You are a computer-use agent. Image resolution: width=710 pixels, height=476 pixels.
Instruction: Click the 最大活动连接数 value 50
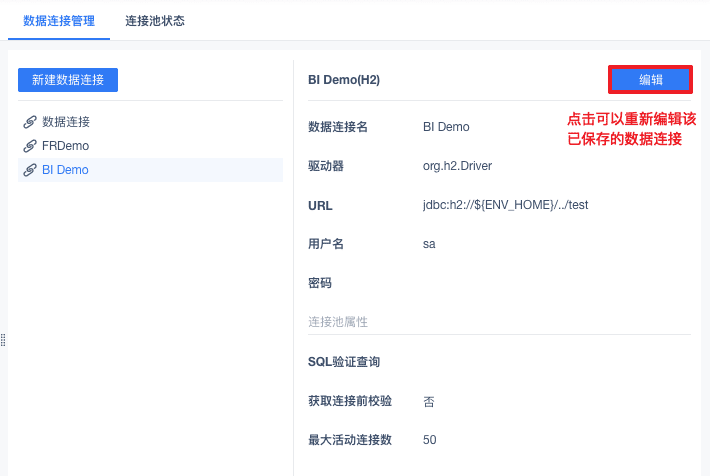pos(430,440)
